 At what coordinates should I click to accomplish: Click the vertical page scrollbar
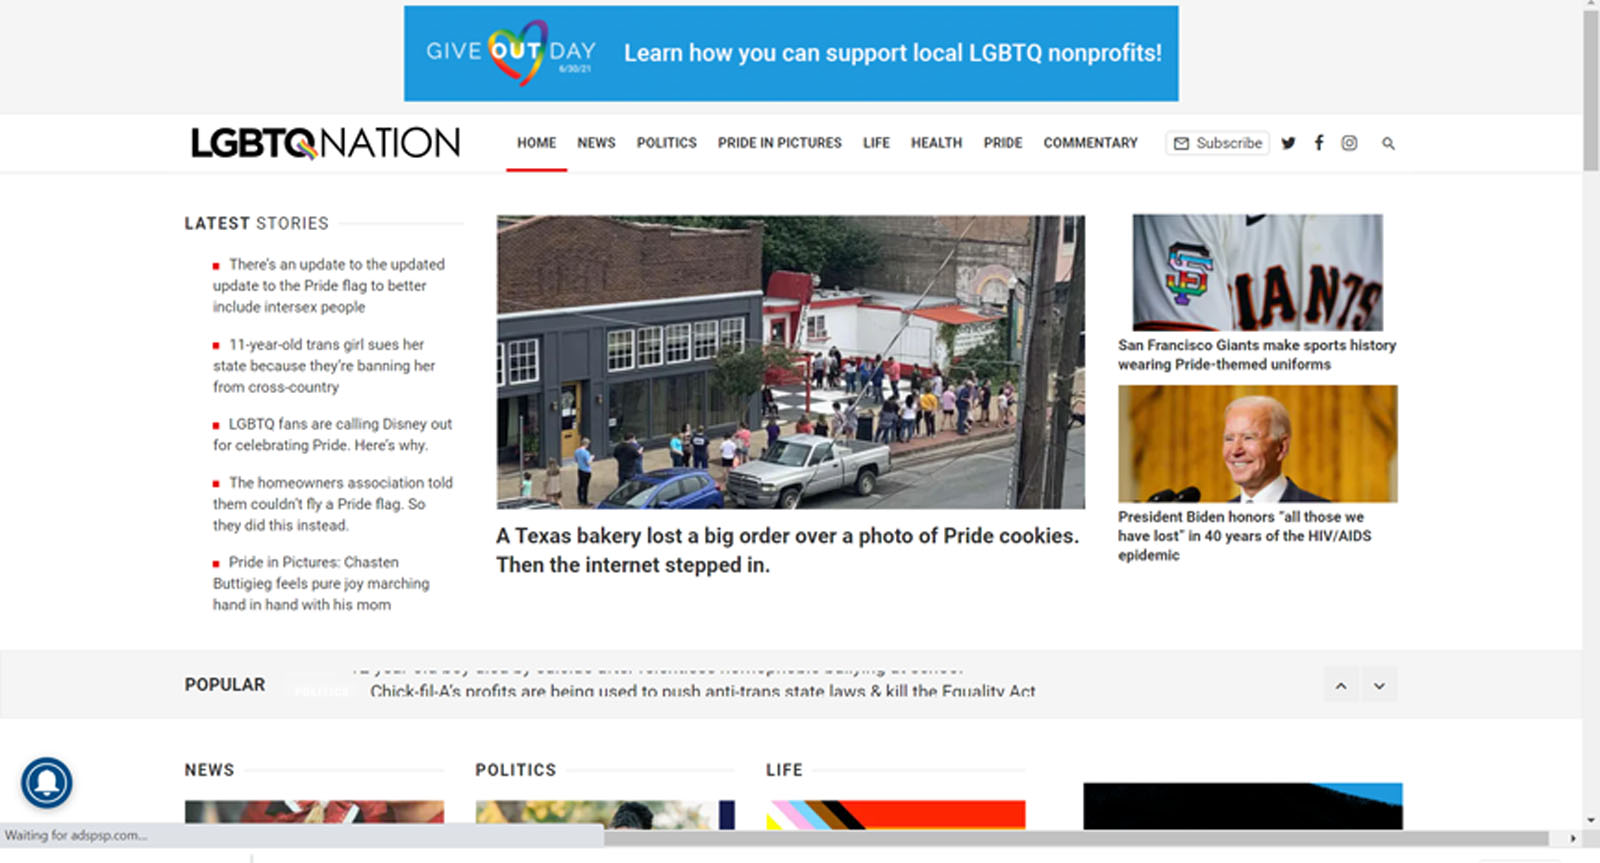click(1590, 90)
